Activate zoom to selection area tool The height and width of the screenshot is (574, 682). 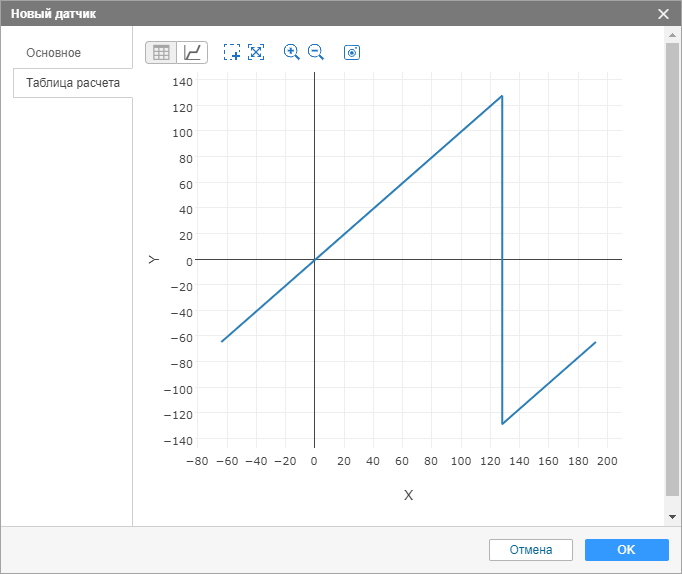pos(232,52)
